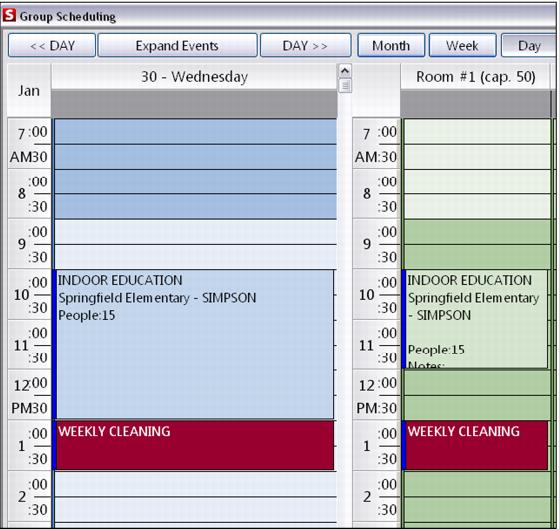Select the 9:30 slot on Wednesday

[195, 257]
